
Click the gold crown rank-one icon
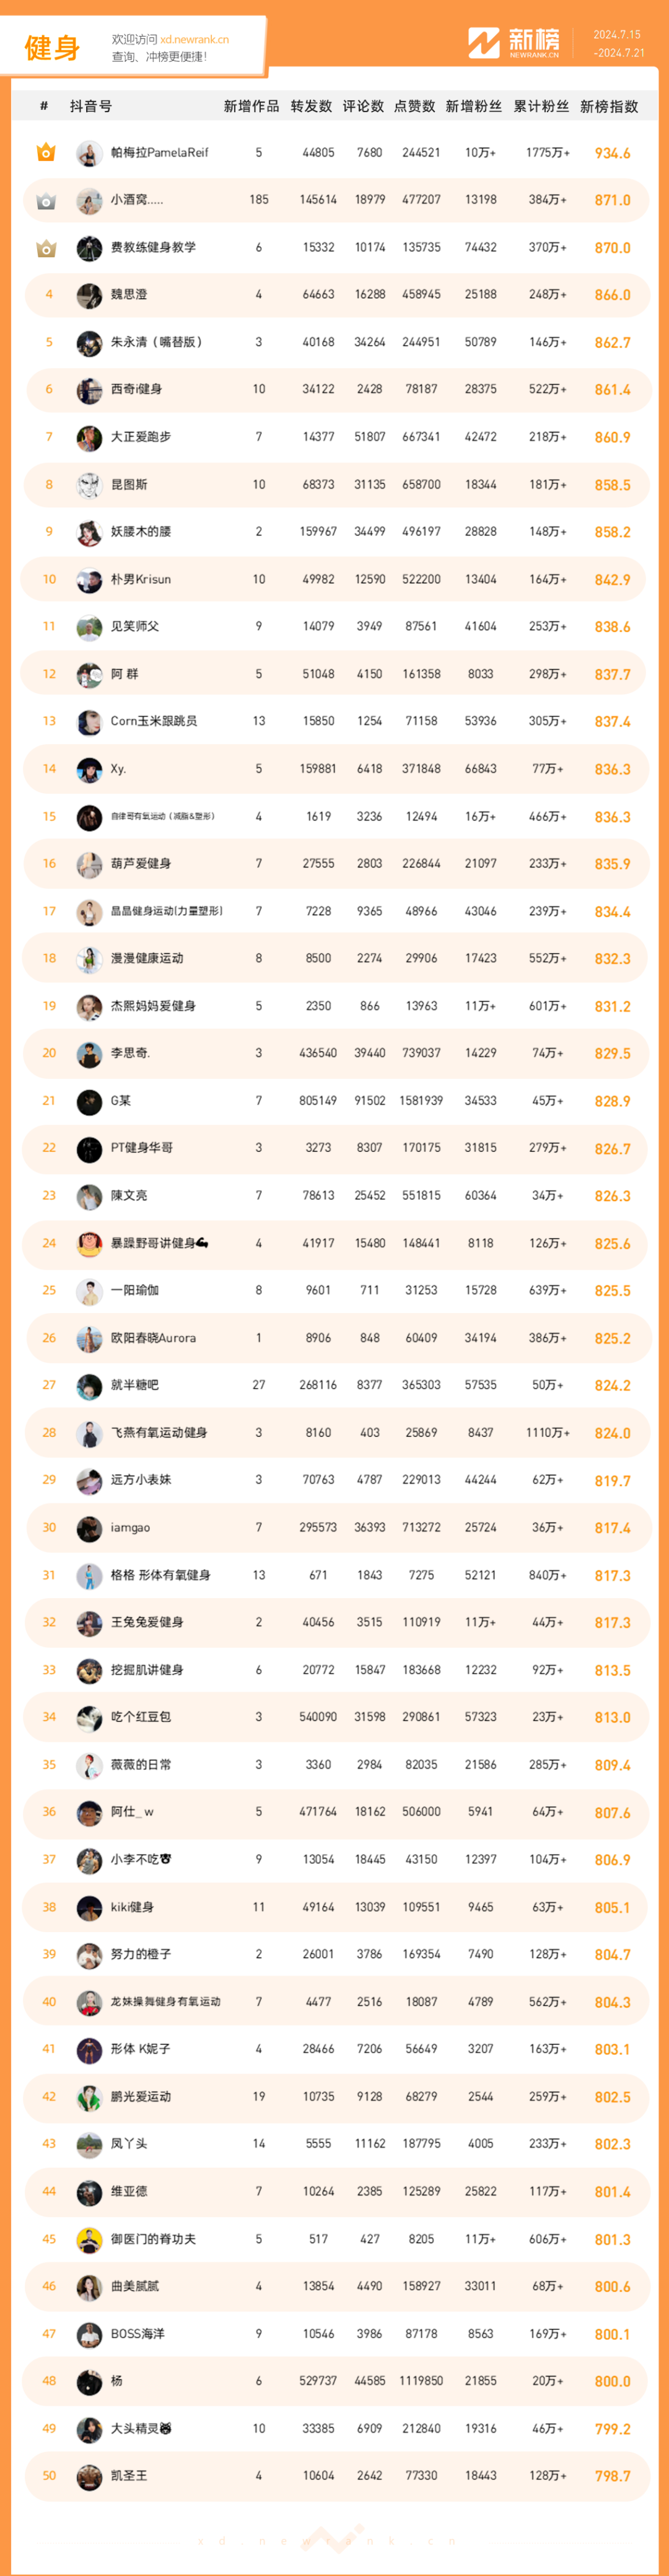tap(46, 153)
